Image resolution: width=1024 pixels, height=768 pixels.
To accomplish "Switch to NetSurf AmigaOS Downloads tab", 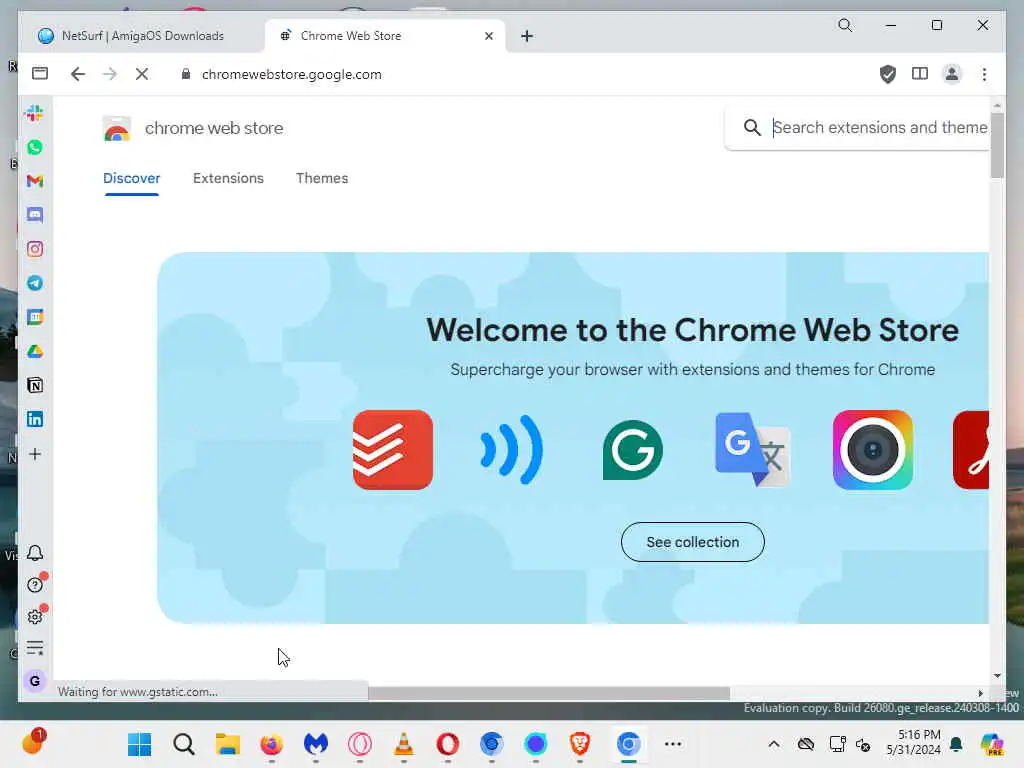I will tap(141, 36).
